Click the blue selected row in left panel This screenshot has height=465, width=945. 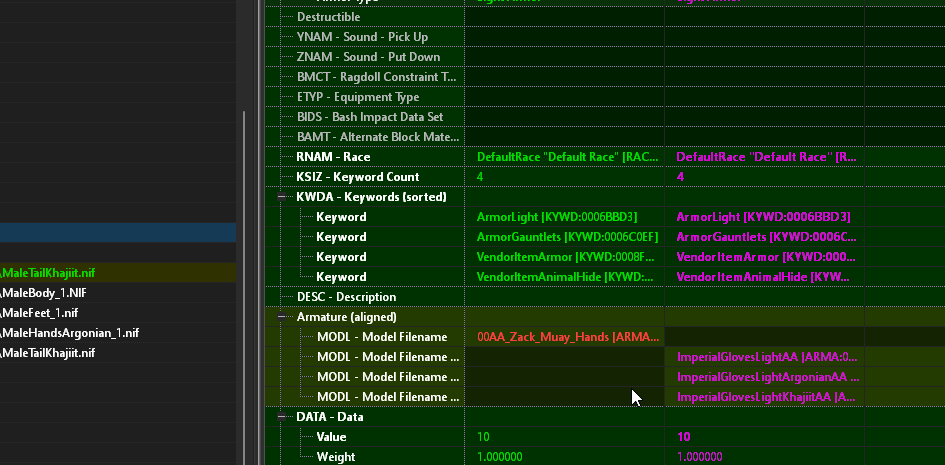pyautogui.click(x=118, y=233)
